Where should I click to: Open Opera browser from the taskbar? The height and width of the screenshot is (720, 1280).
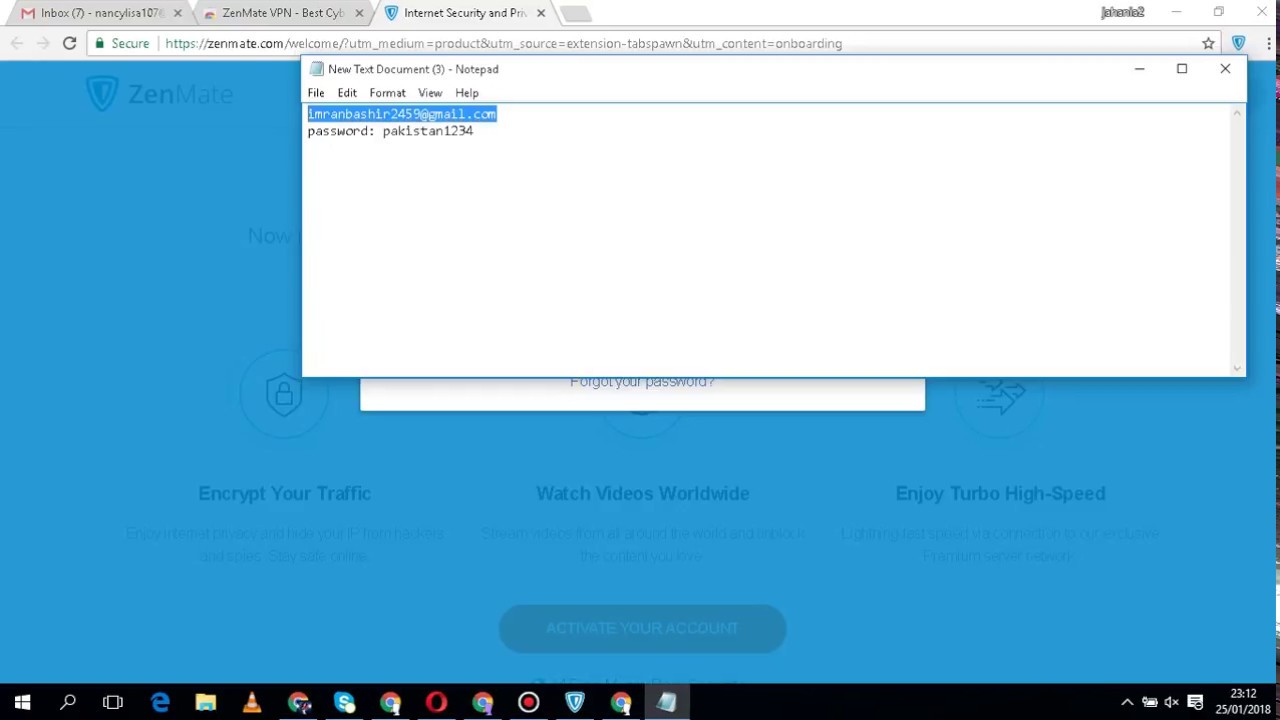tap(436, 702)
